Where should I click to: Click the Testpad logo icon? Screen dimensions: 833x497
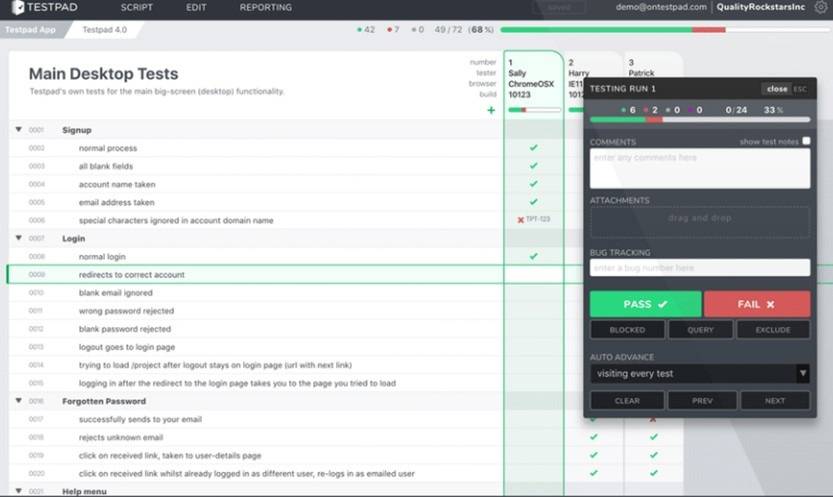(18, 7)
